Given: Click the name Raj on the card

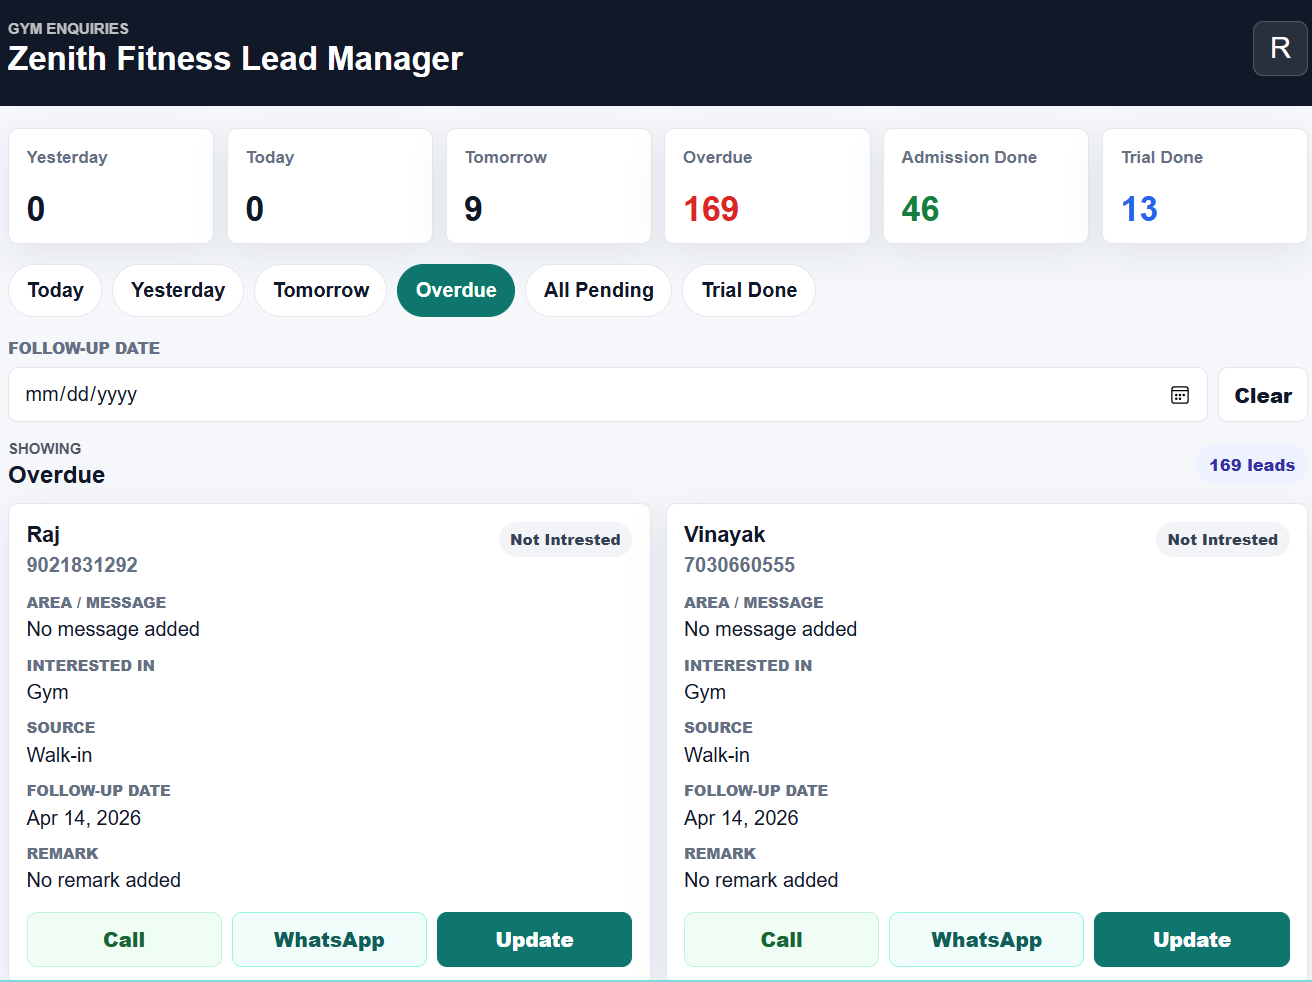Looking at the screenshot, I should point(43,534).
